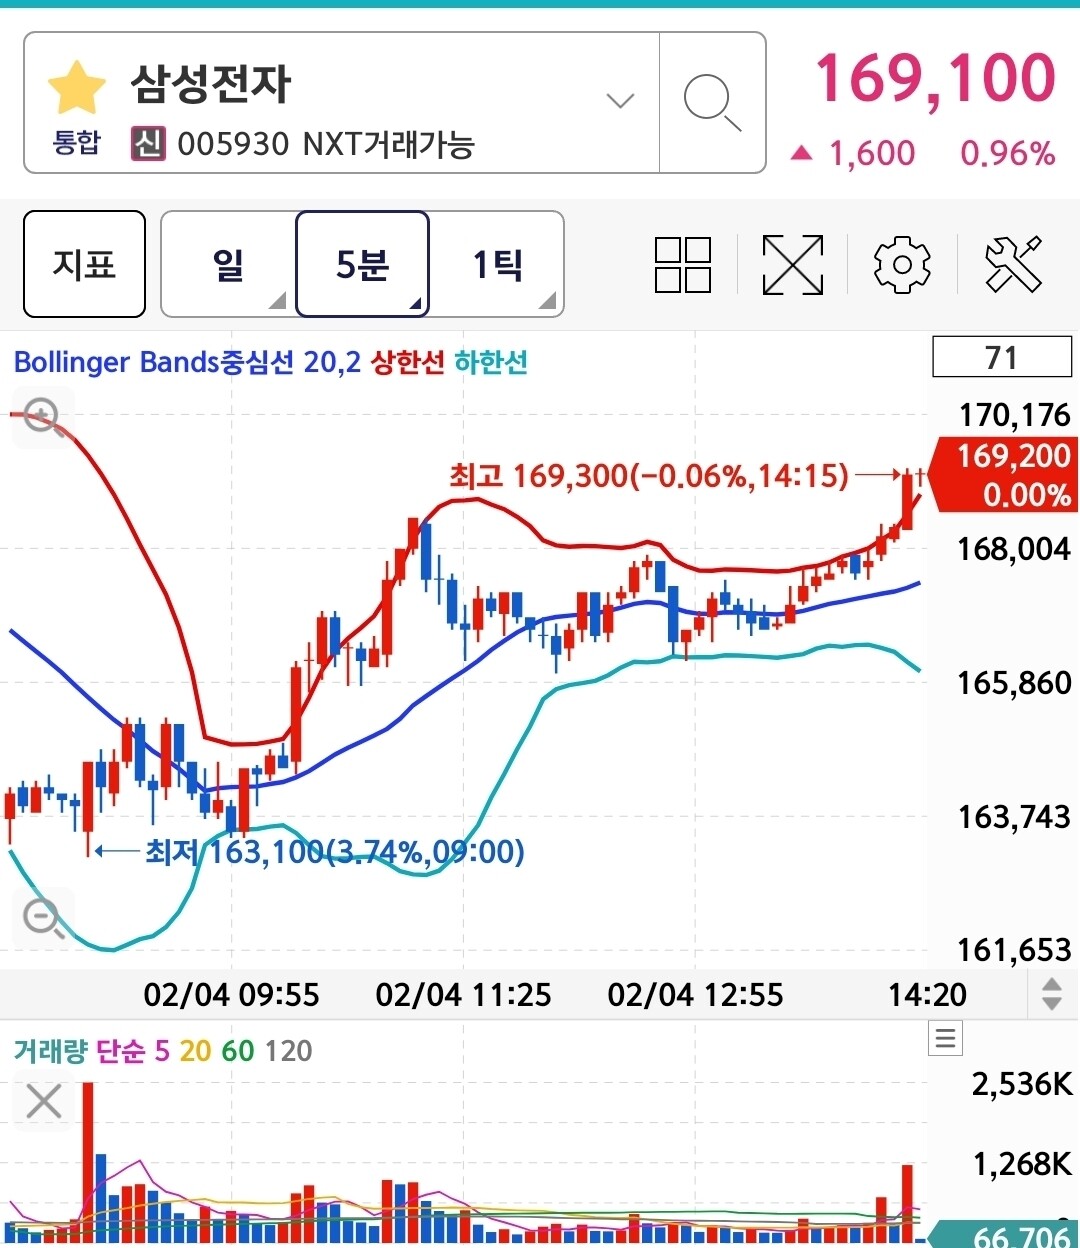This screenshot has height=1248, width=1080.
Task: Select the 일 daily chart tab
Action: [x=229, y=264]
